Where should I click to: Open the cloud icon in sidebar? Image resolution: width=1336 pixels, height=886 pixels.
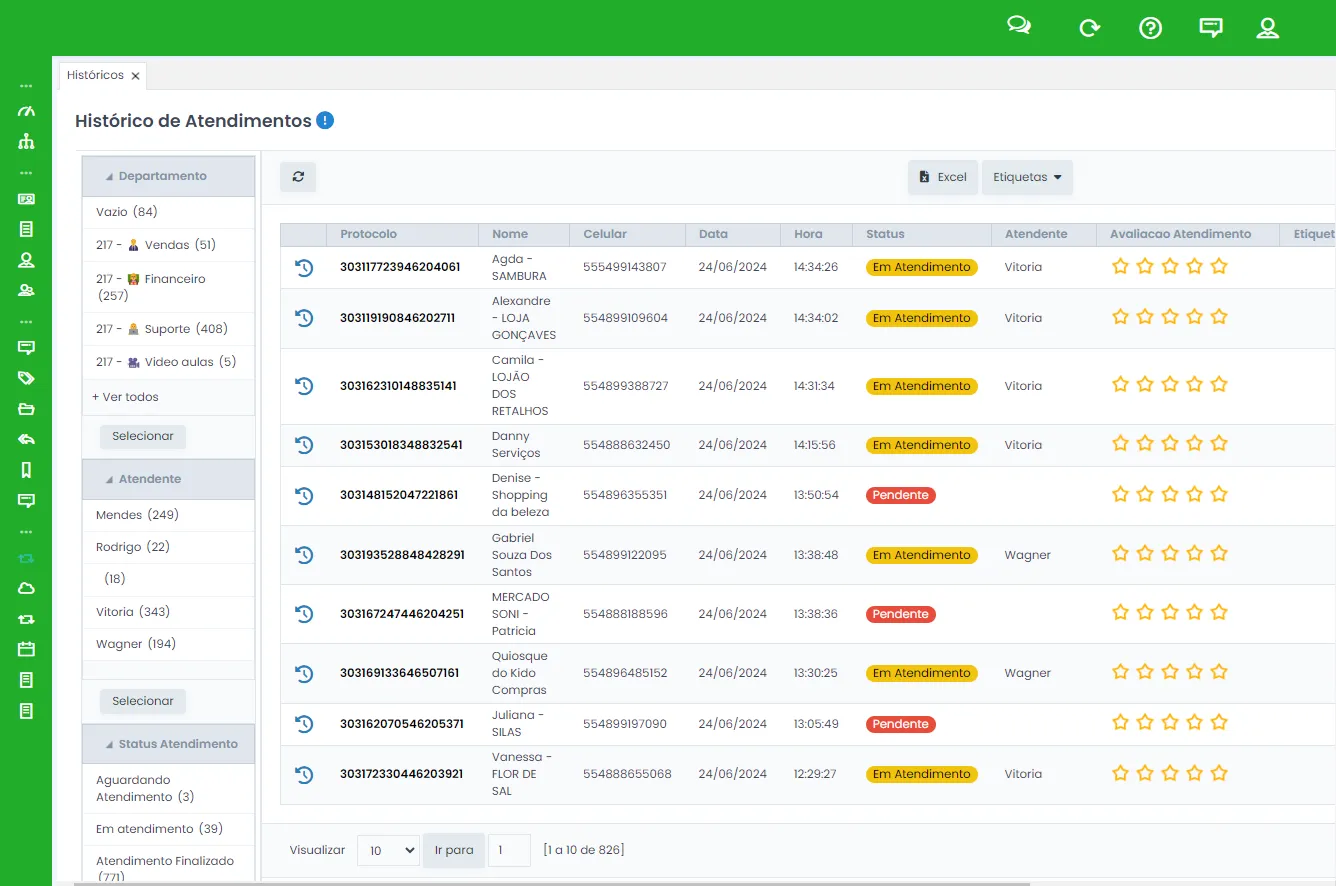coord(26,589)
